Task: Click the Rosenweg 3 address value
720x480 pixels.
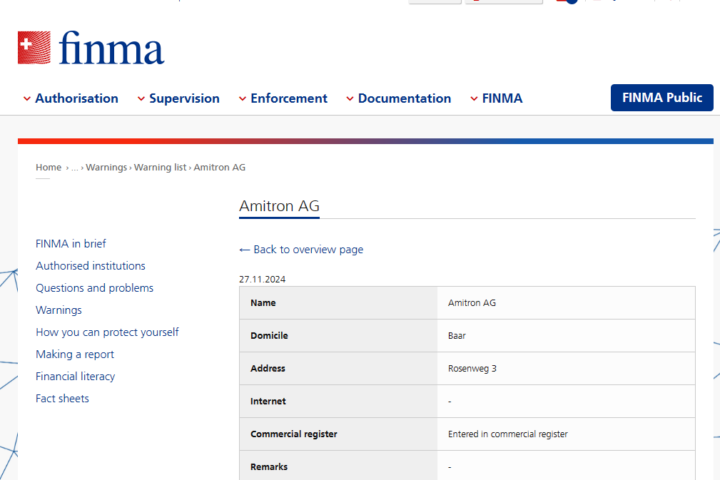Action: tap(472, 368)
